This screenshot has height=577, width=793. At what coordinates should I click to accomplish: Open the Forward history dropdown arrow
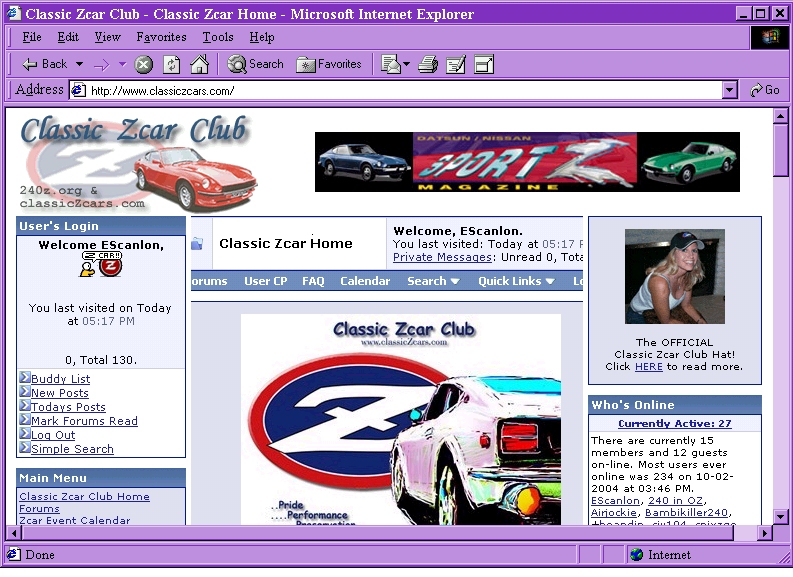pyautogui.click(x=122, y=64)
